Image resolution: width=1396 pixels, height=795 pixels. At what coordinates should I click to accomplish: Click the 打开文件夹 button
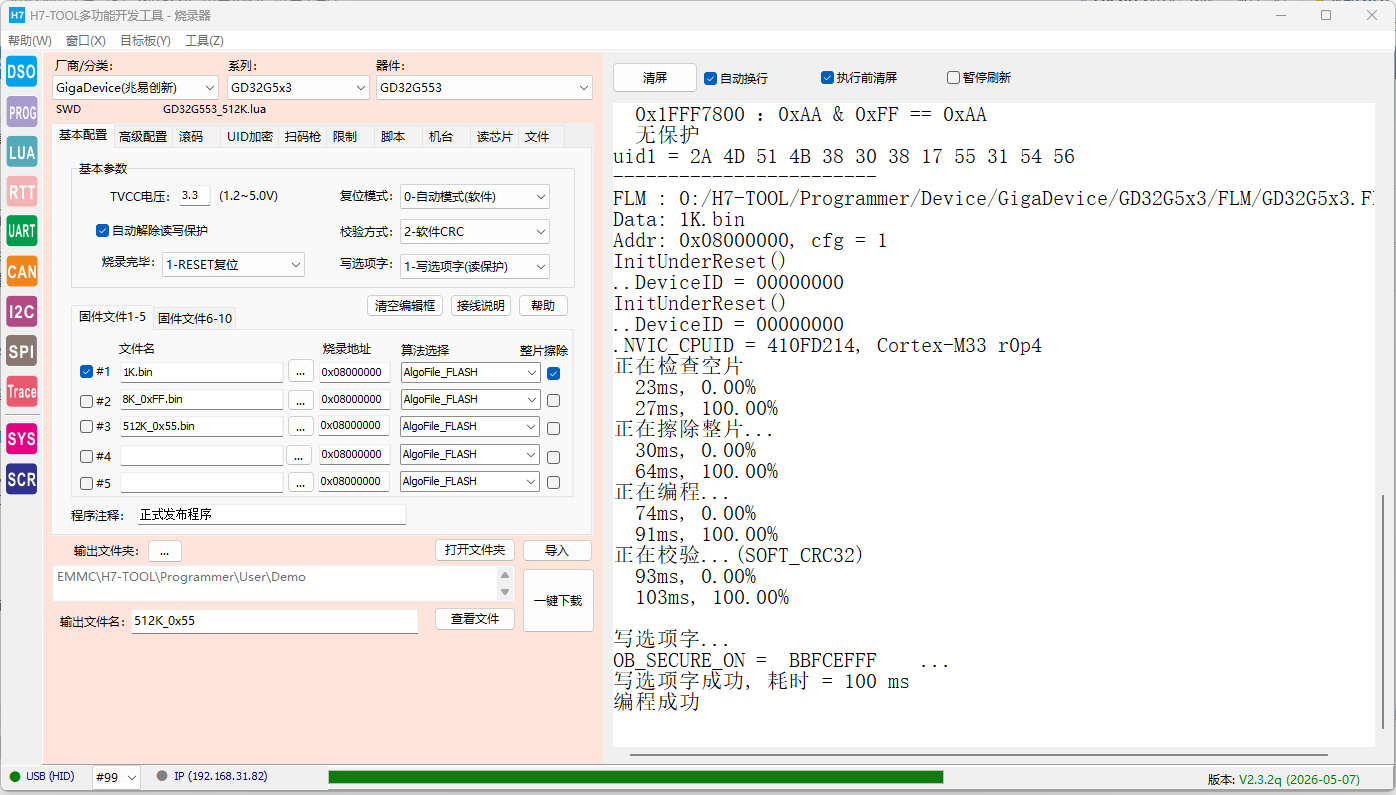[475, 550]
